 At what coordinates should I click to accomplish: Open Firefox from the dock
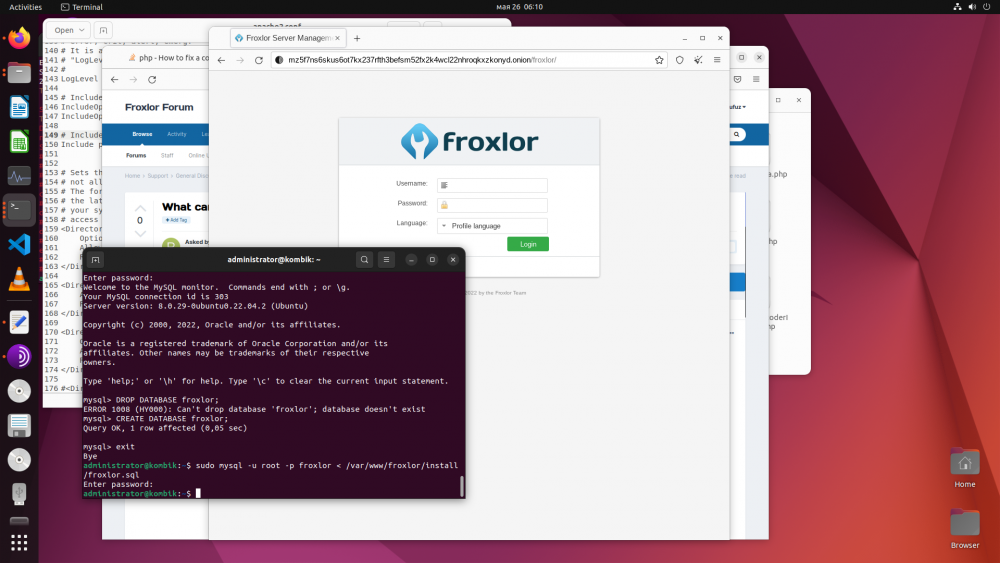pos(19,38)
